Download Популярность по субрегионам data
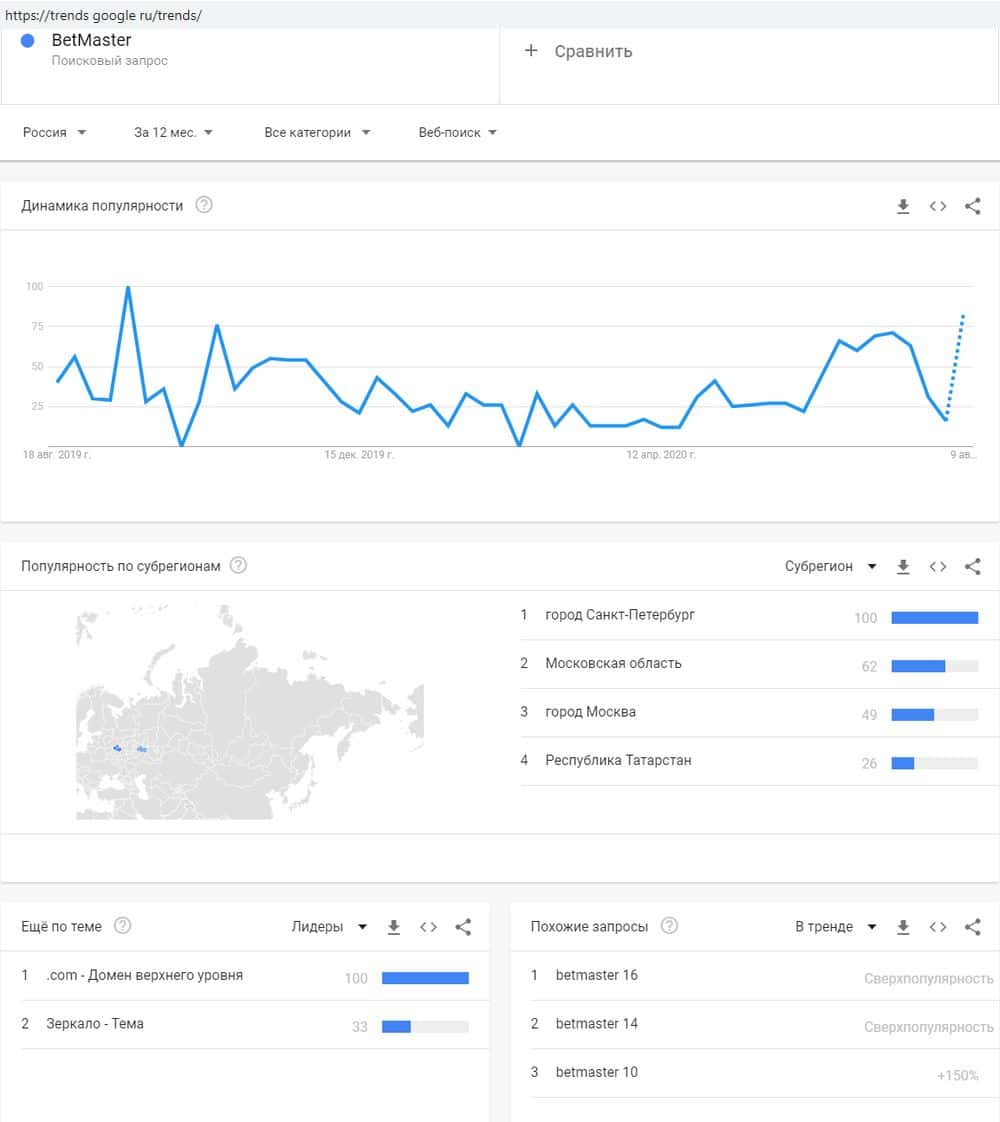Image resolution: width=1000 pixels, height=1122 pixels. coord(903,566)
